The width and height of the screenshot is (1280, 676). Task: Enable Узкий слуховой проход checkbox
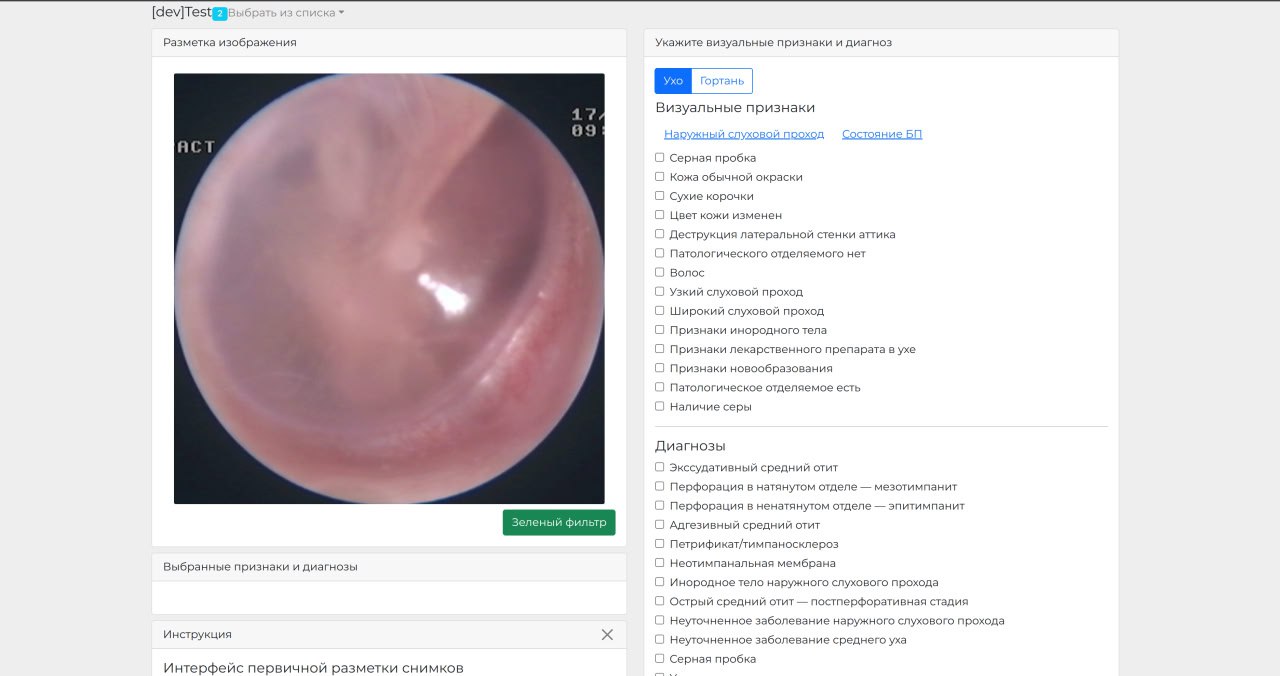pos(660,291)
